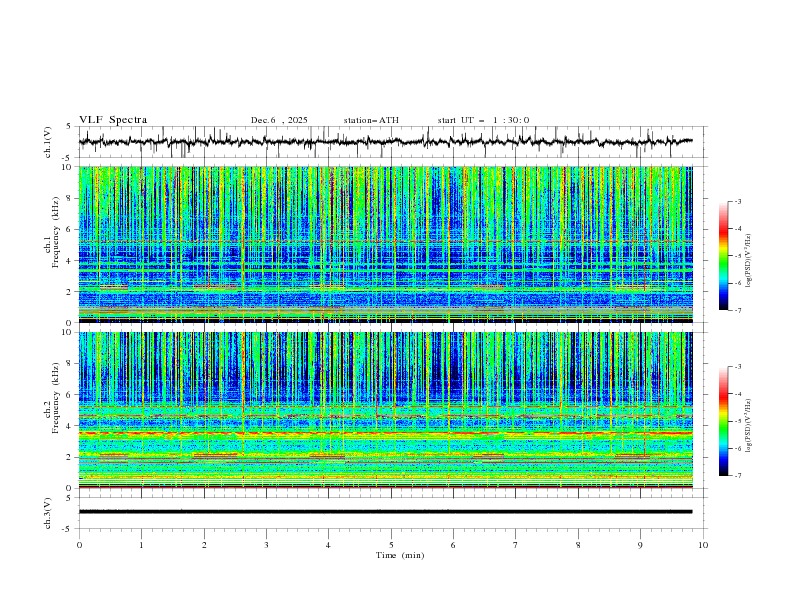Click the ch.1 waveform trace panel

coord(393,142)
